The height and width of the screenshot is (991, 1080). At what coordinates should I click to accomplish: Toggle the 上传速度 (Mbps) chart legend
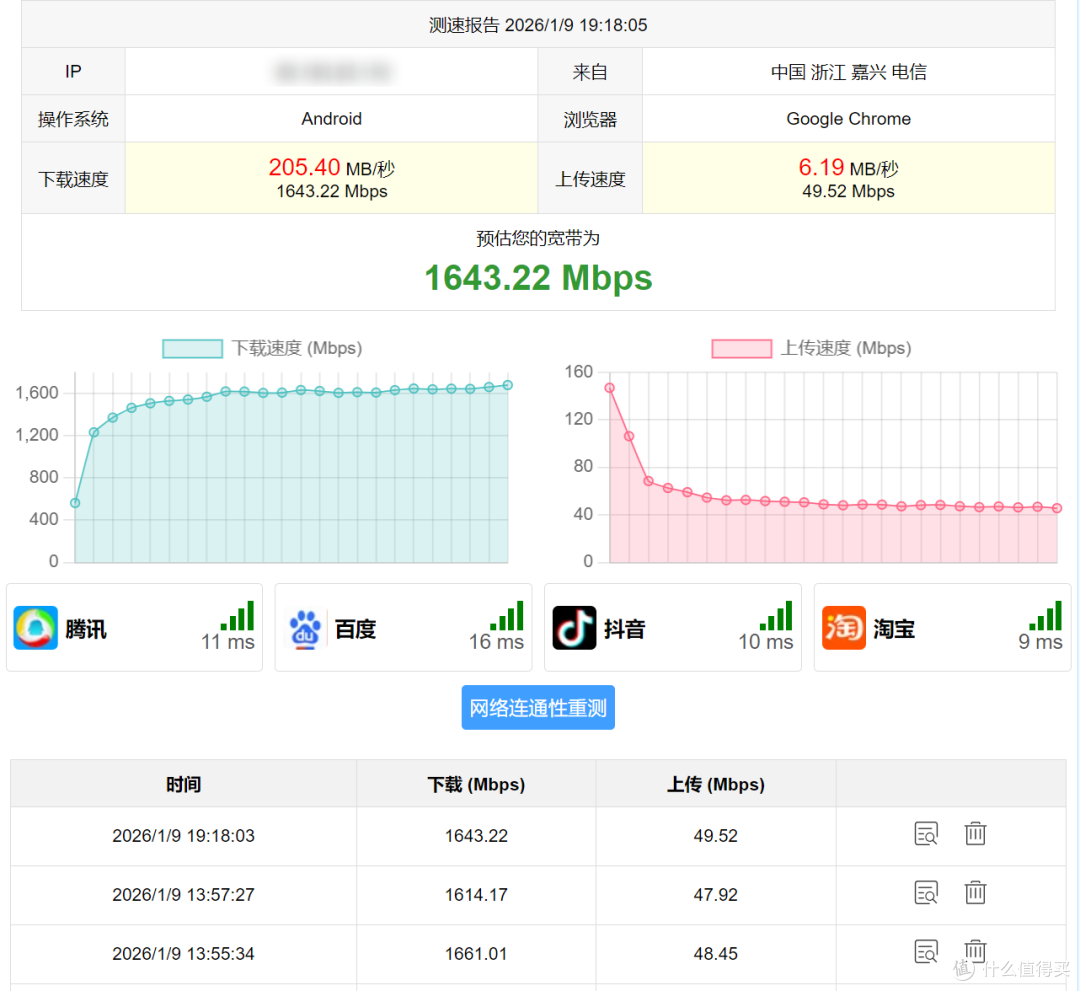point(811,348)
